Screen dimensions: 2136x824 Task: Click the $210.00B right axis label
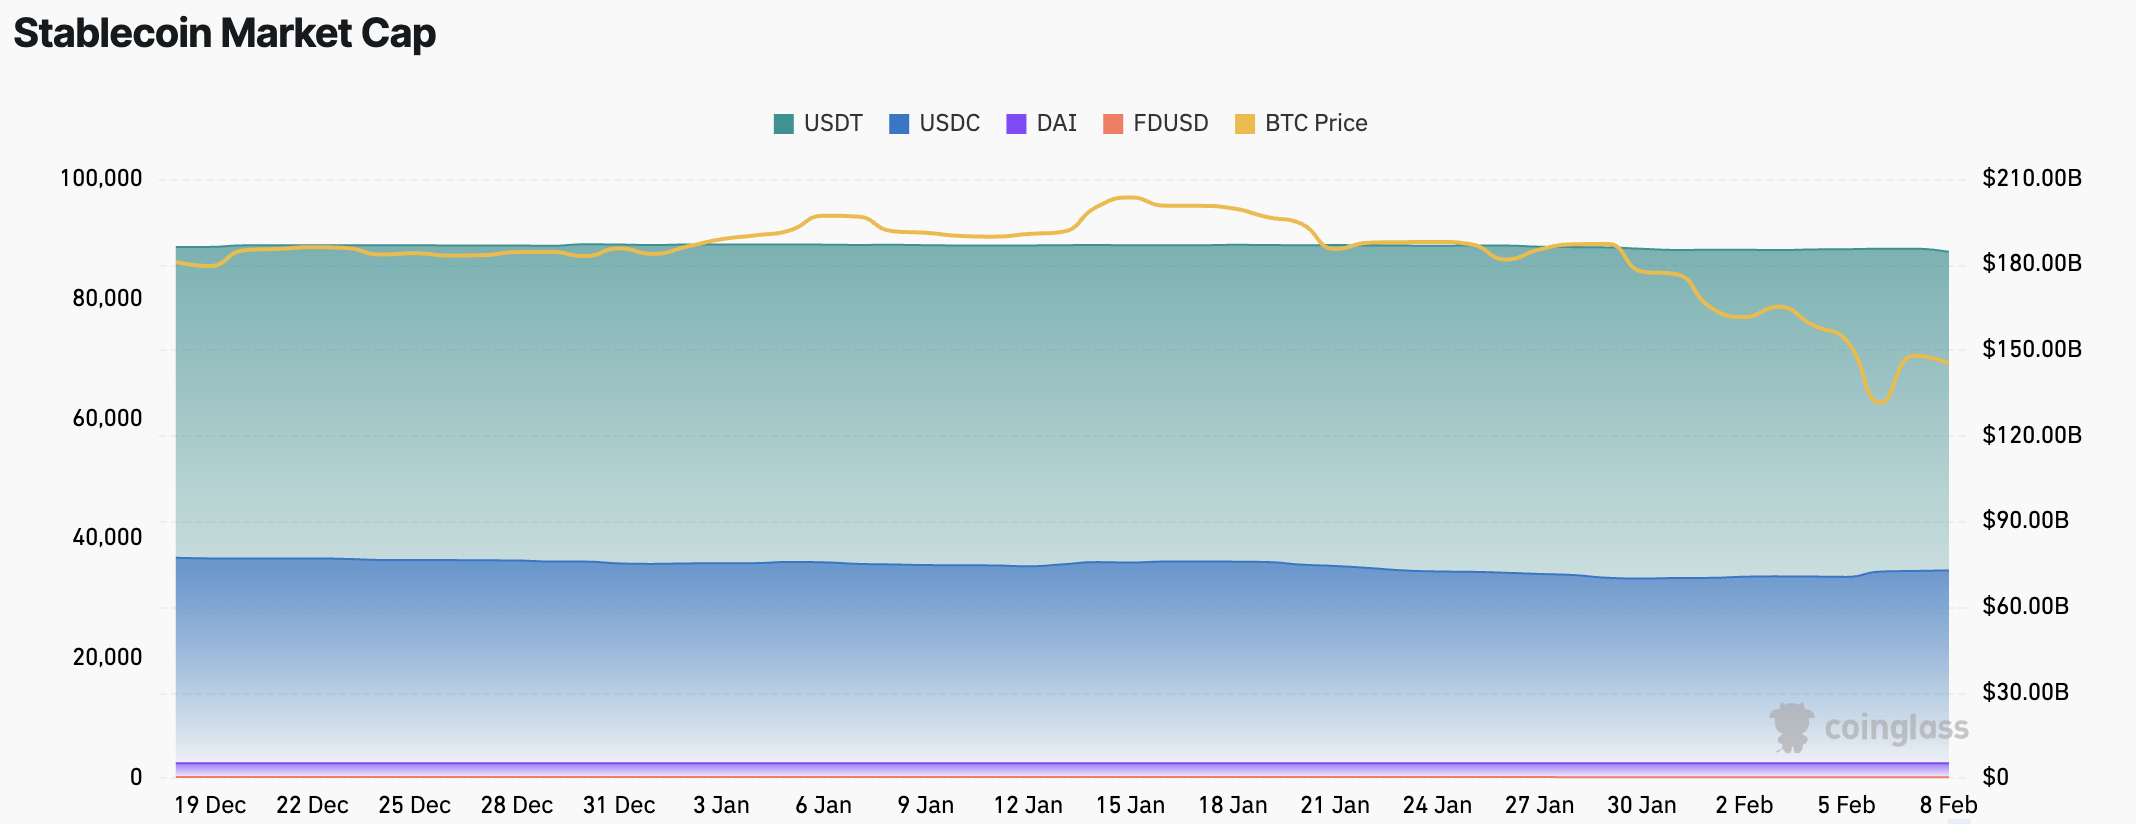pos(2031,179)
